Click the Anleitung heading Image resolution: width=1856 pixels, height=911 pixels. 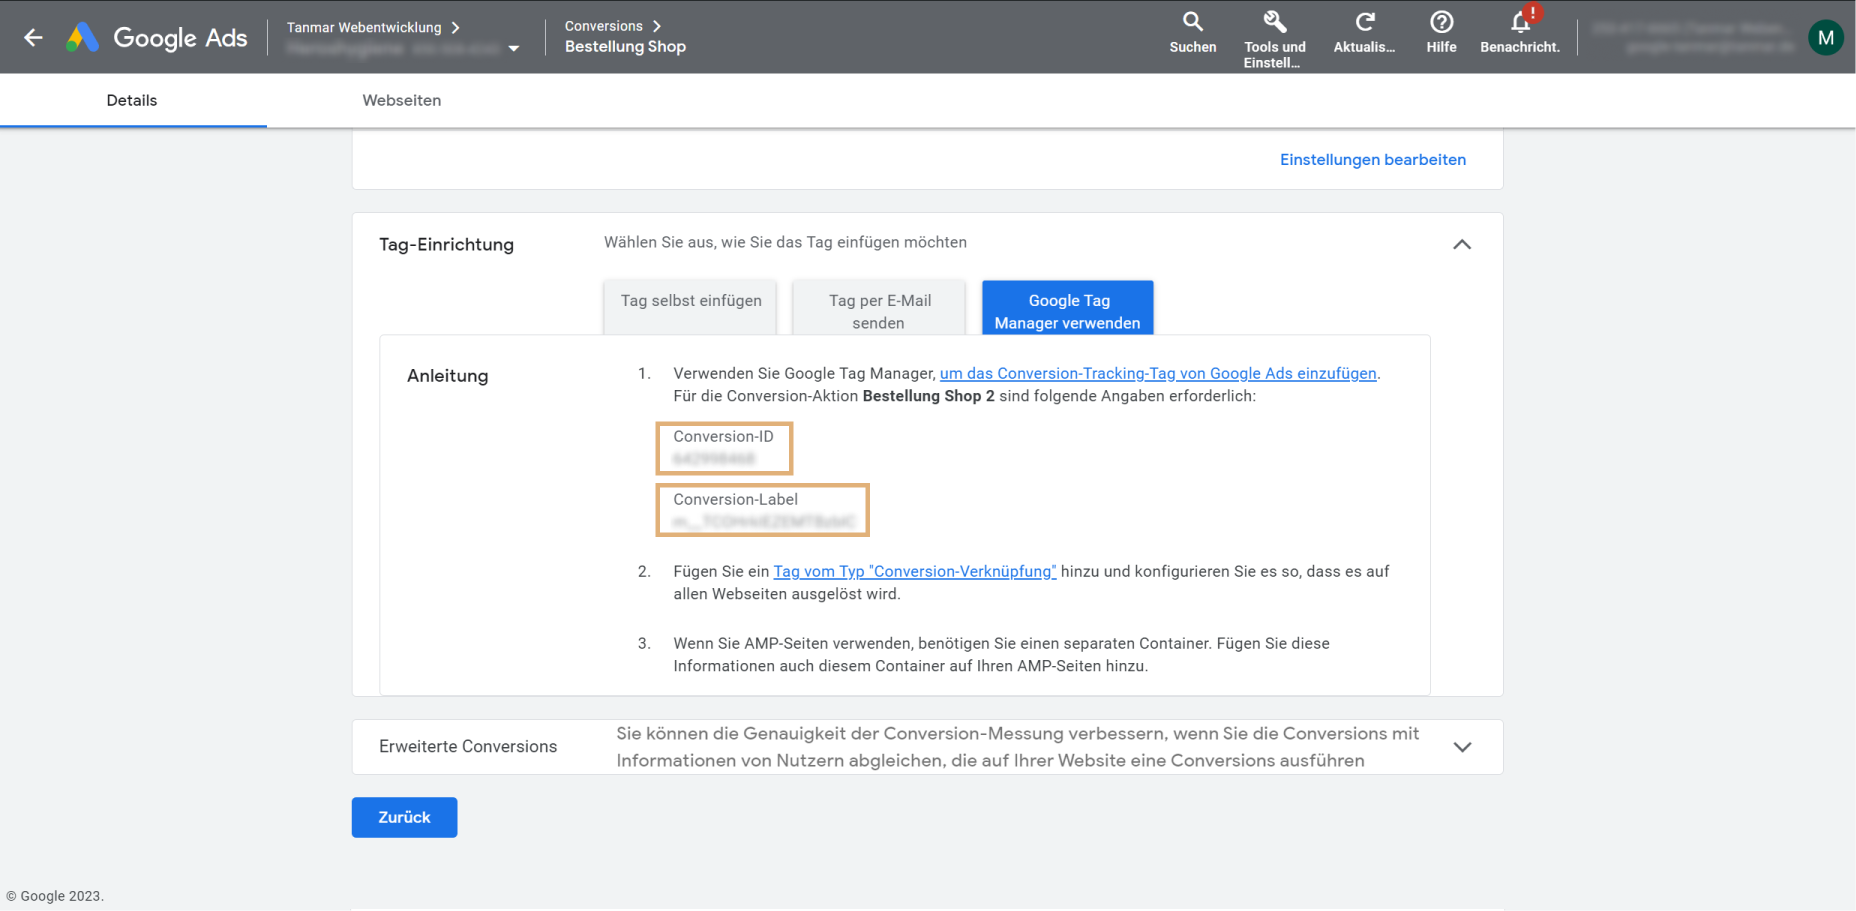[448, 376]
